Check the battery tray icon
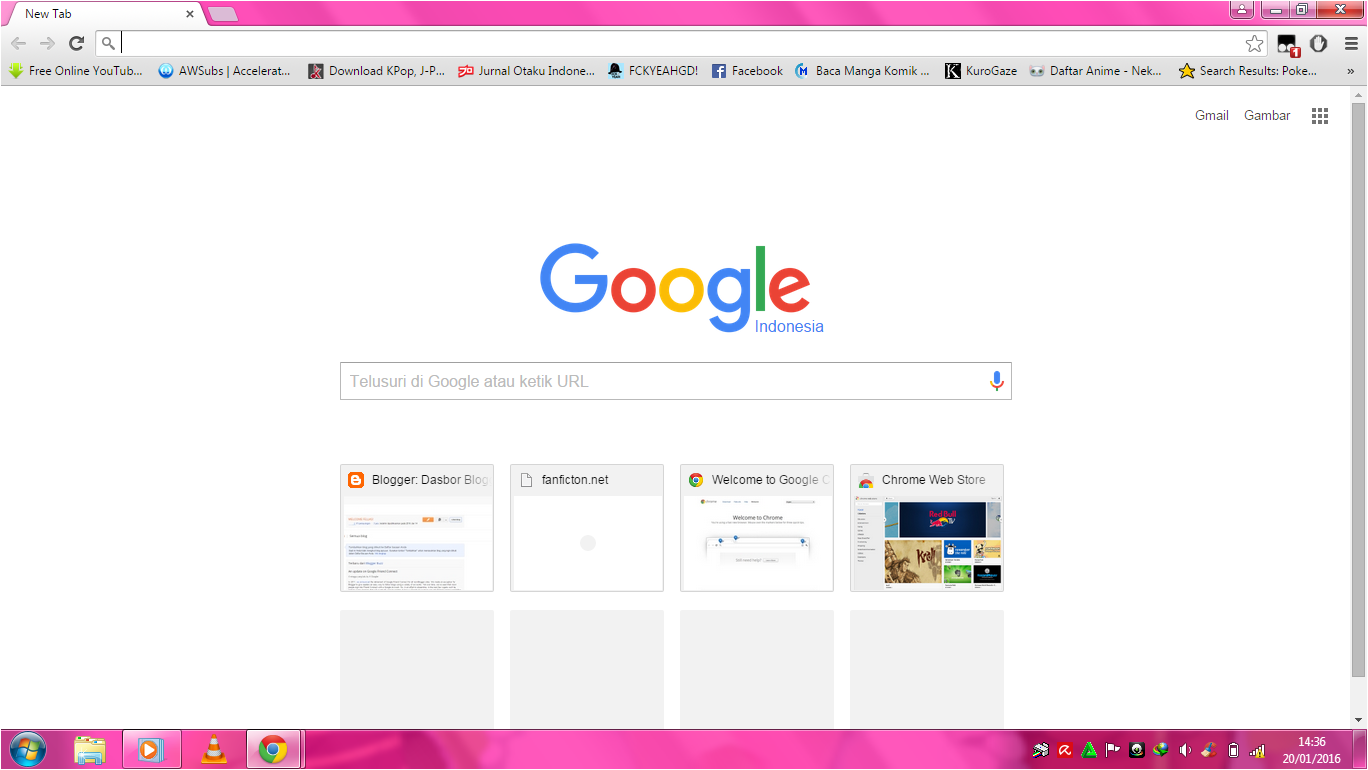The height and width of the screenshot is (770, 1368). click(x=1233, y=750)
